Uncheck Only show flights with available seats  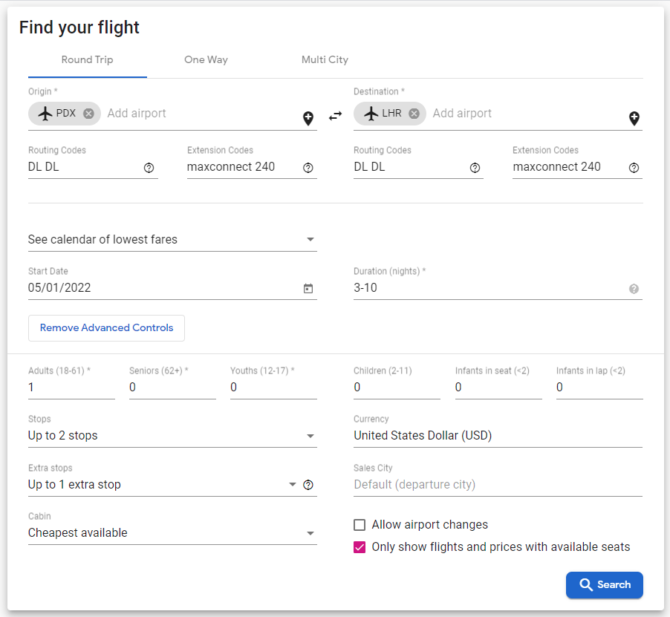click(359, 547)
